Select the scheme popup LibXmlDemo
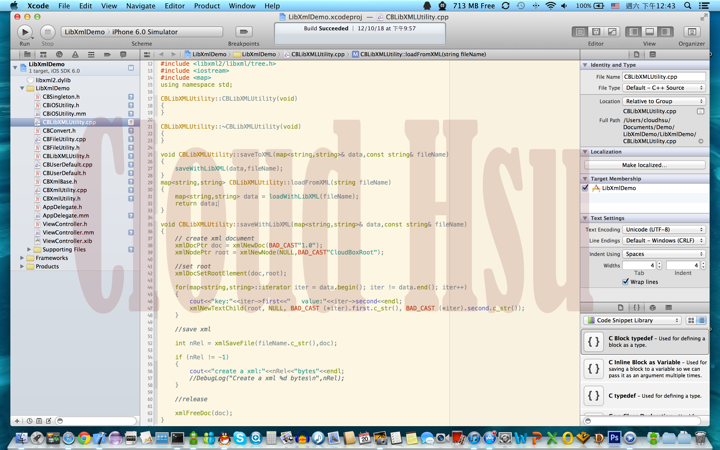 [84, 32]
